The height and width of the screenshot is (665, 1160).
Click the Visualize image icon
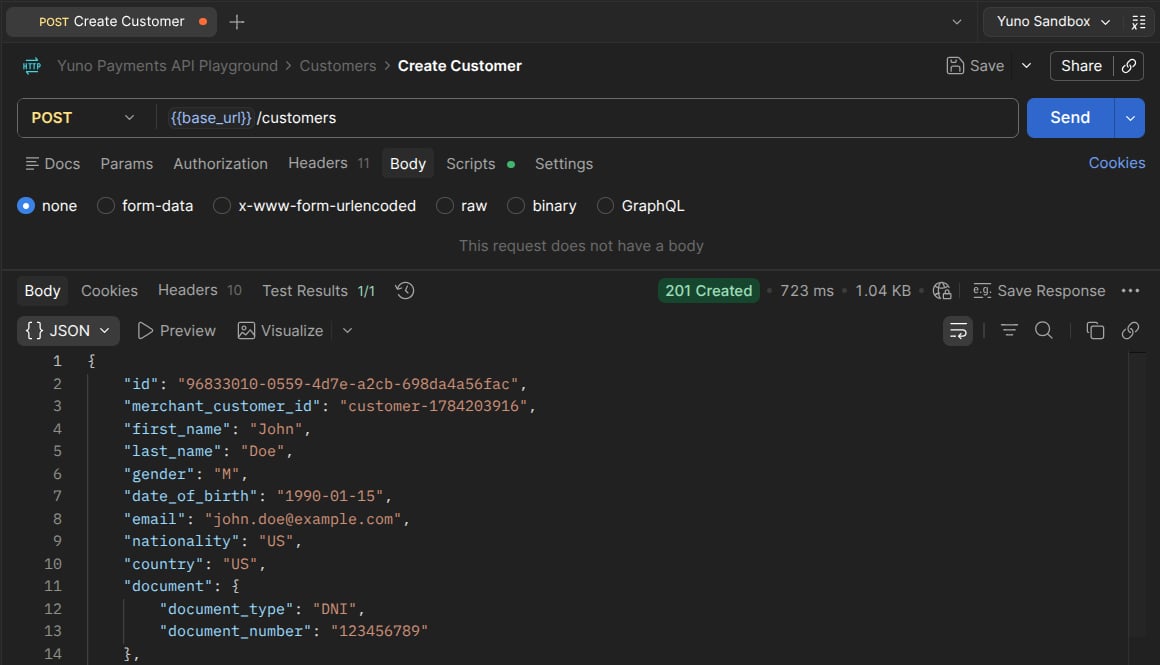tap(246, 331)
